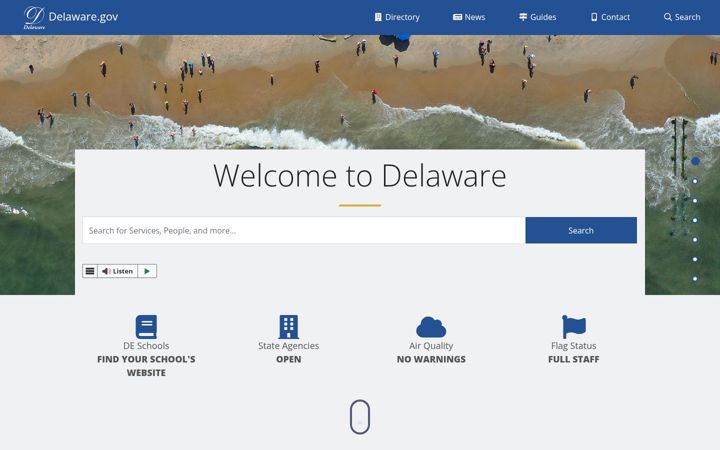Click the Contact phone icon
720x450 pixels.
tap(594, 17)
